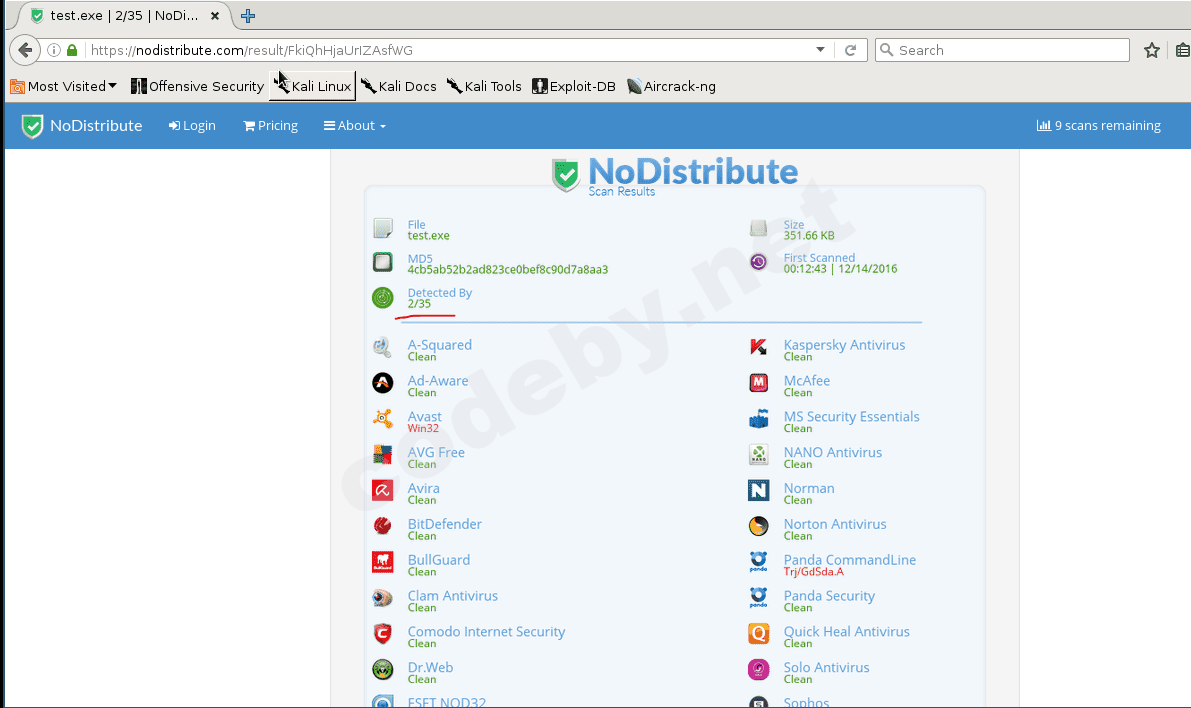Viewport: 1191px width, 708px height.
Task: Click the MD5 chip icon
Action: 383,262
